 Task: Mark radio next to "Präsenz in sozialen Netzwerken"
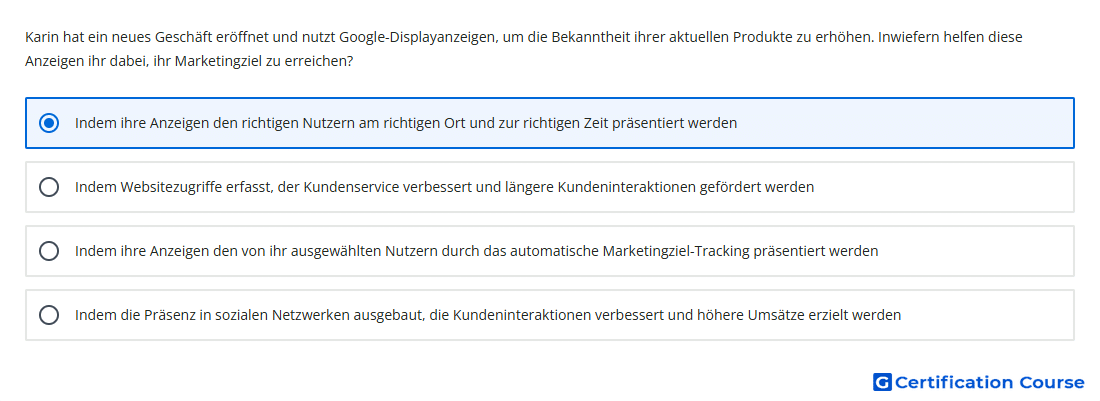pos(49,315)
